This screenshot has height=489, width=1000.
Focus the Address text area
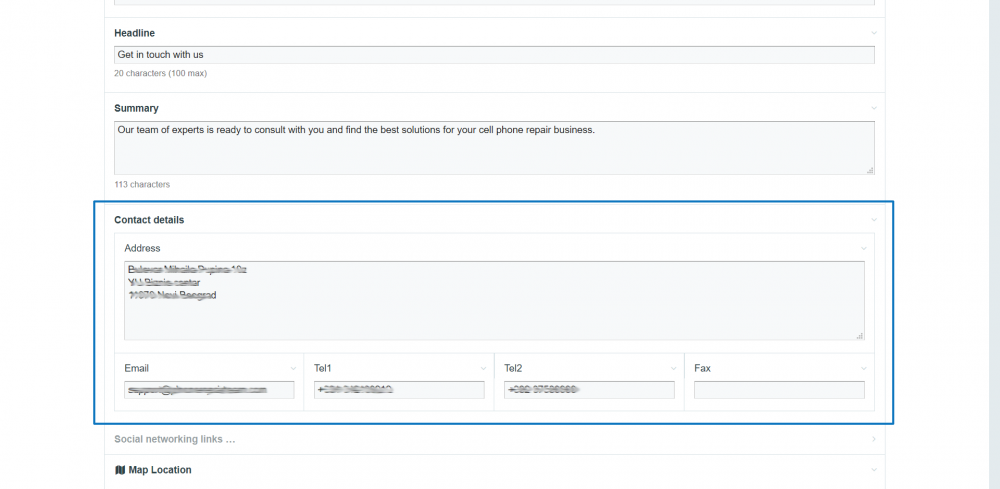click(x=494, y=300)
